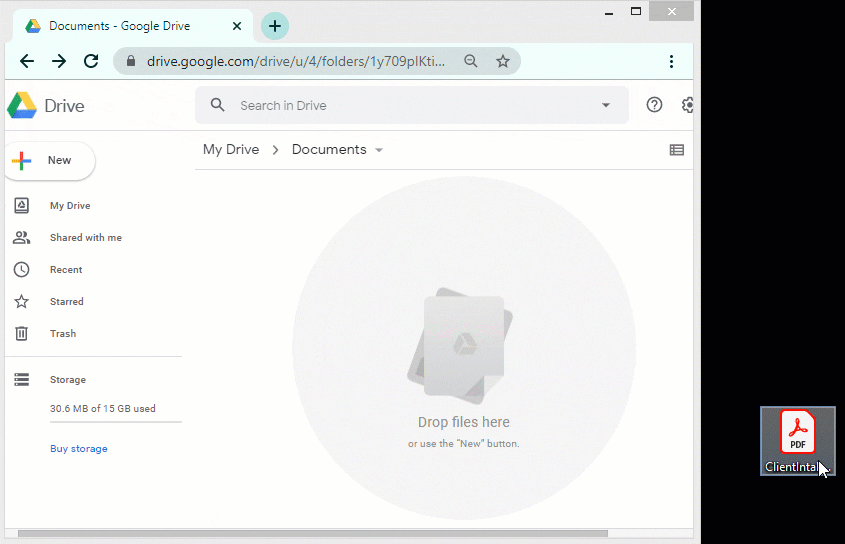This screenshot has height=544, width=845.
Task: Click the Buy storage link
Action: 79,449
